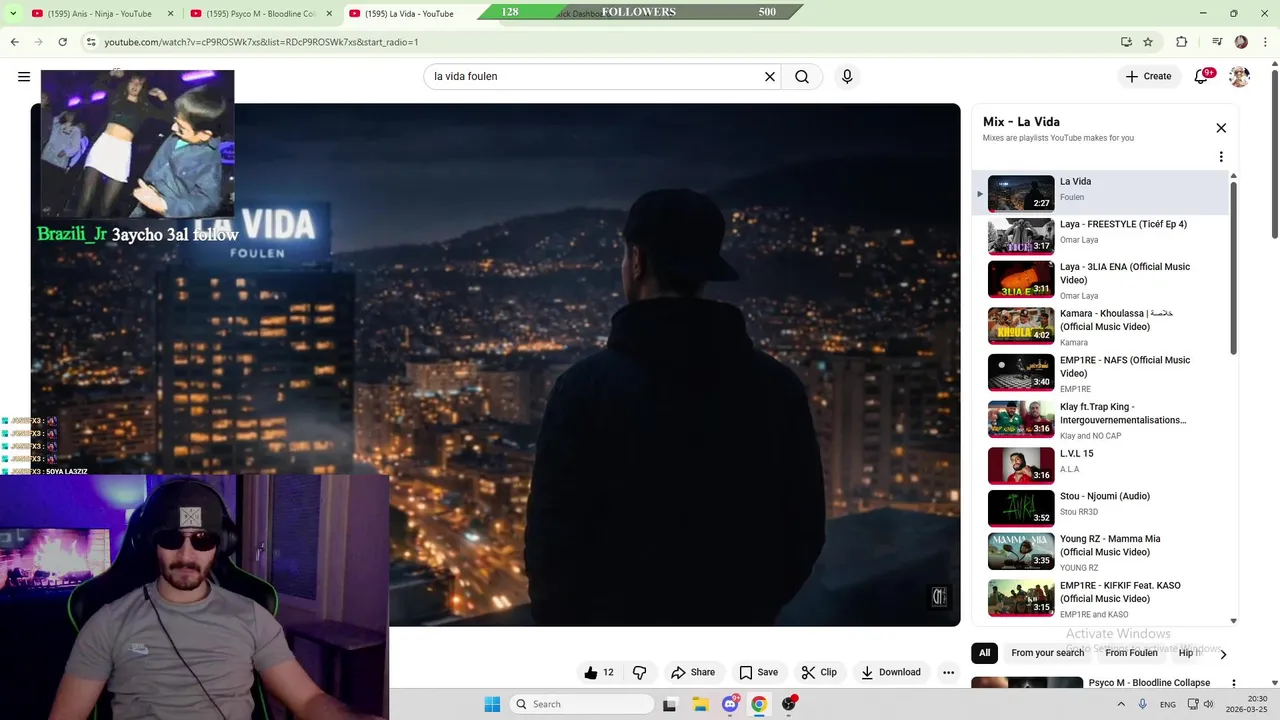The image size is (1280, 720).
Task: Open more actions below the video
Action: tap(948, 672)
